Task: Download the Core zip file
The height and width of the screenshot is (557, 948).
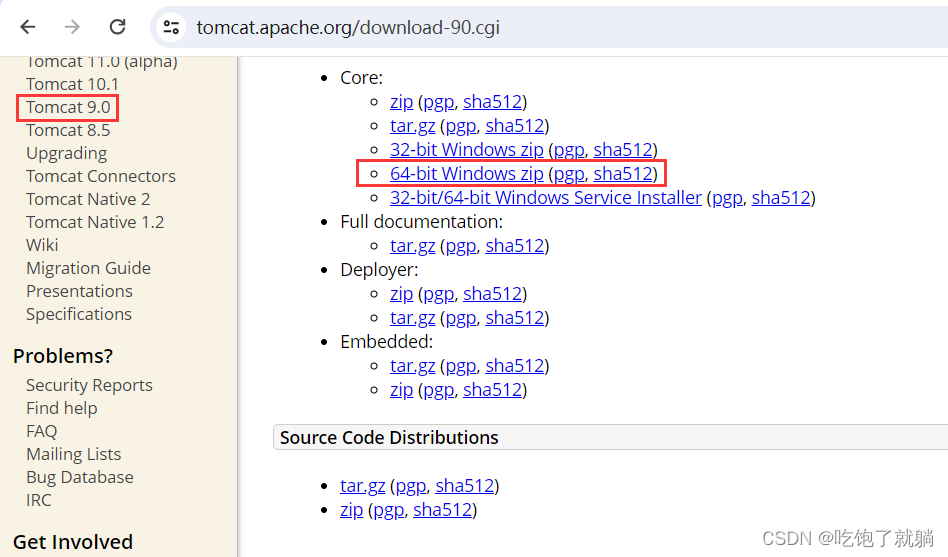Action: pyautogui.click(x=401, y=102)
